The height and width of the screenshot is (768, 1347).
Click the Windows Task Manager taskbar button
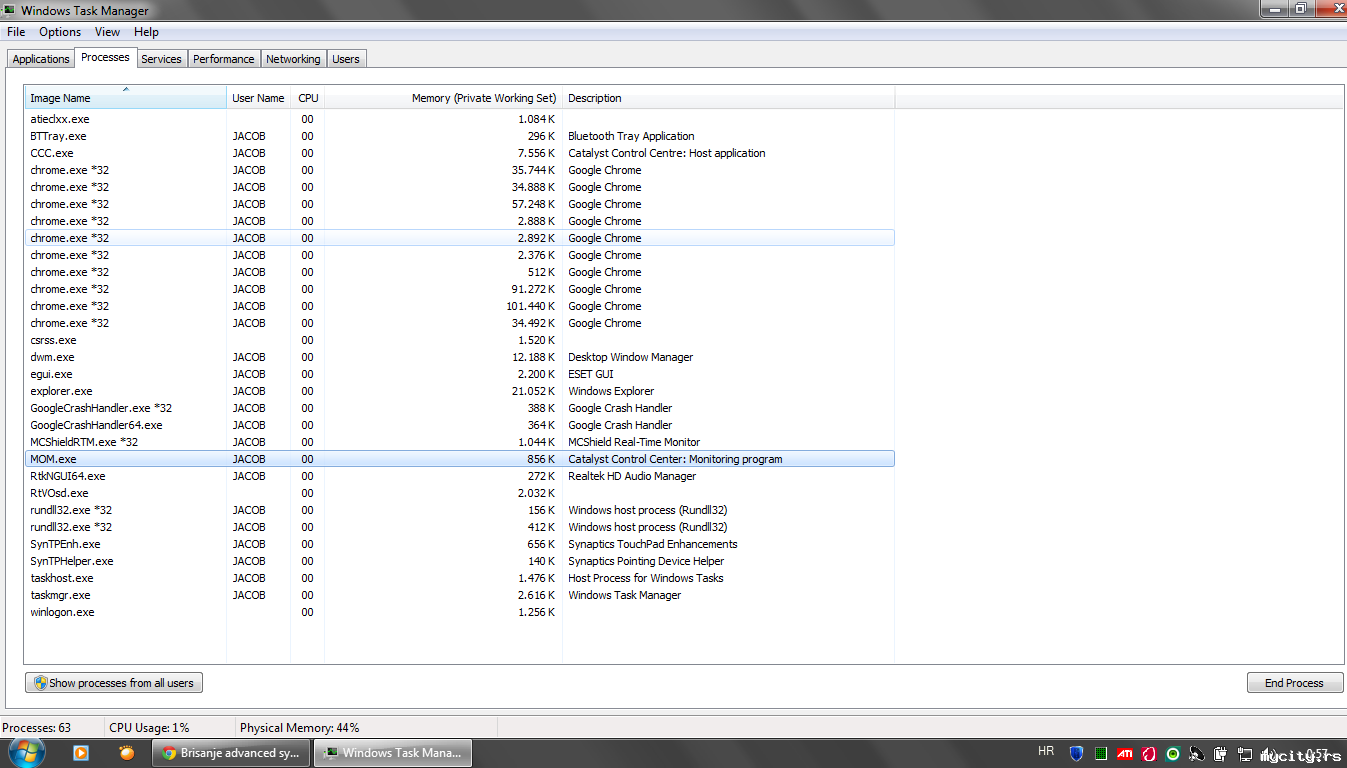click(393, 753)
